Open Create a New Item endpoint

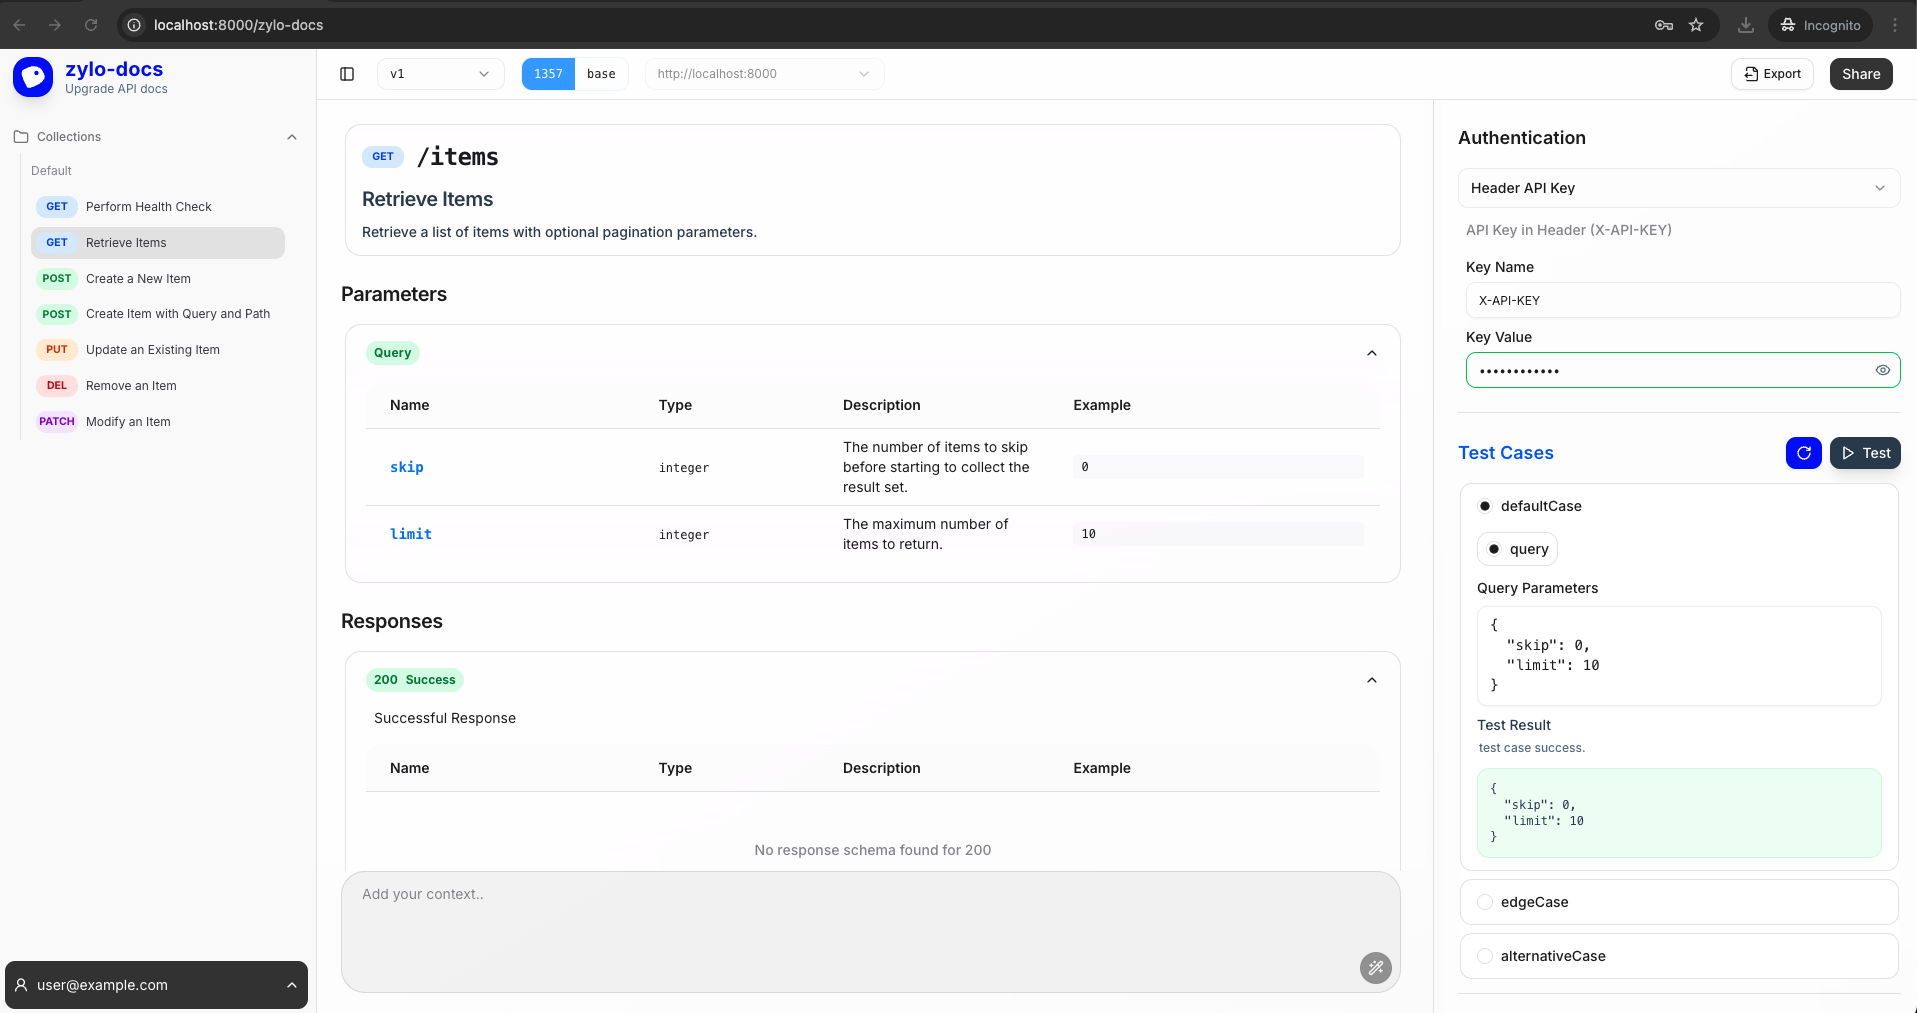pos(158,279)
